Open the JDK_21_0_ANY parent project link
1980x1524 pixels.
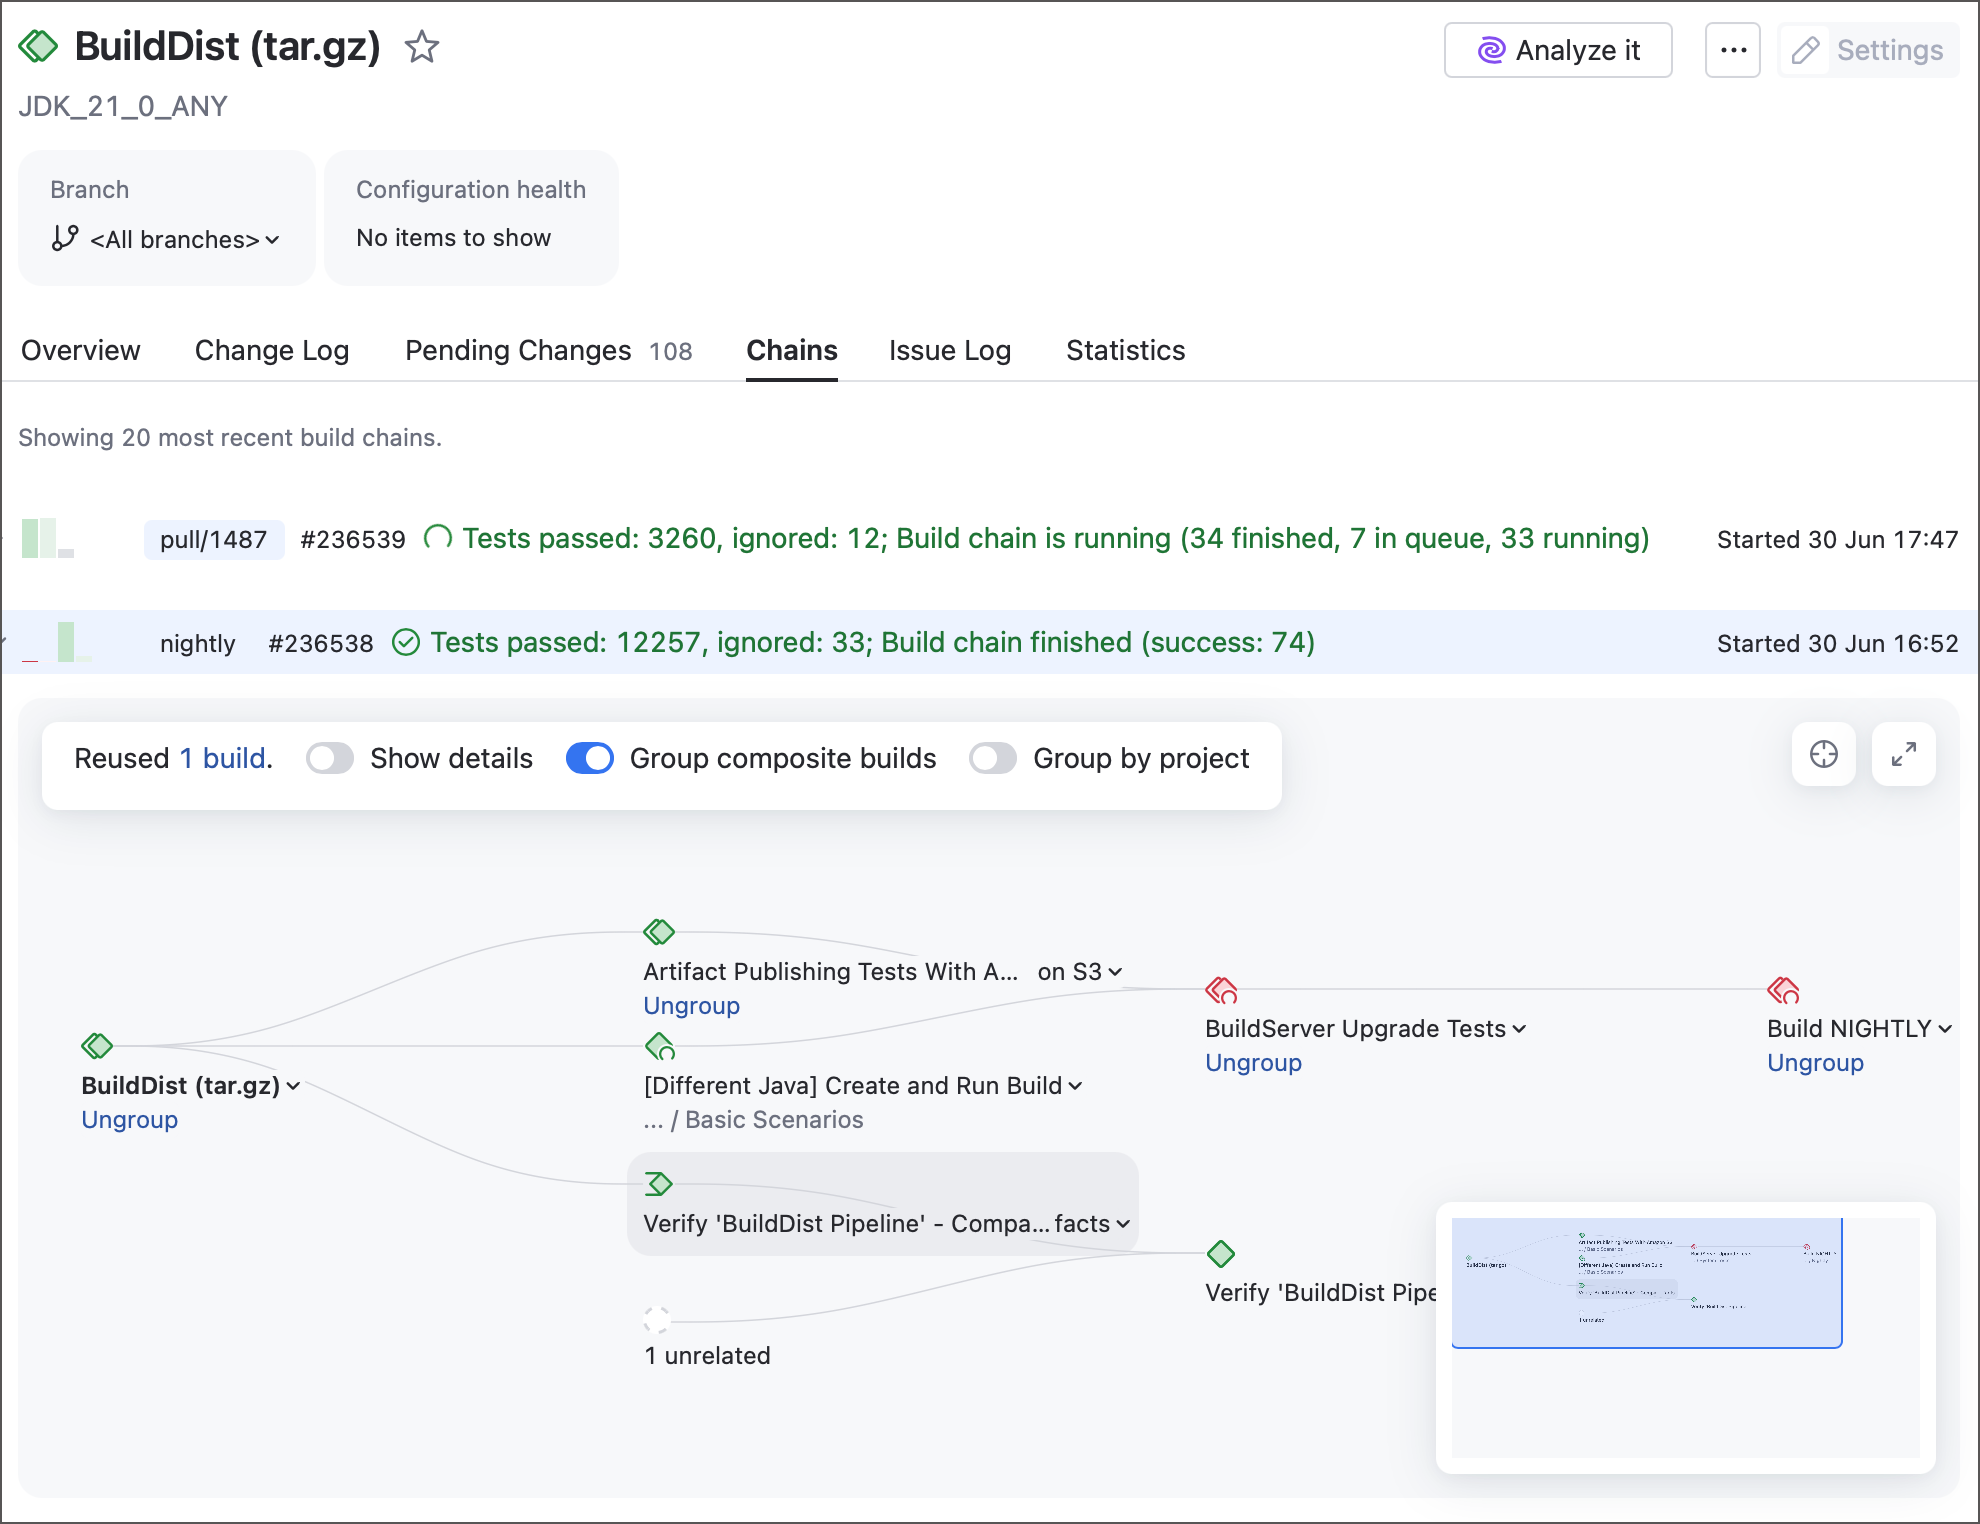pos(123,106)
